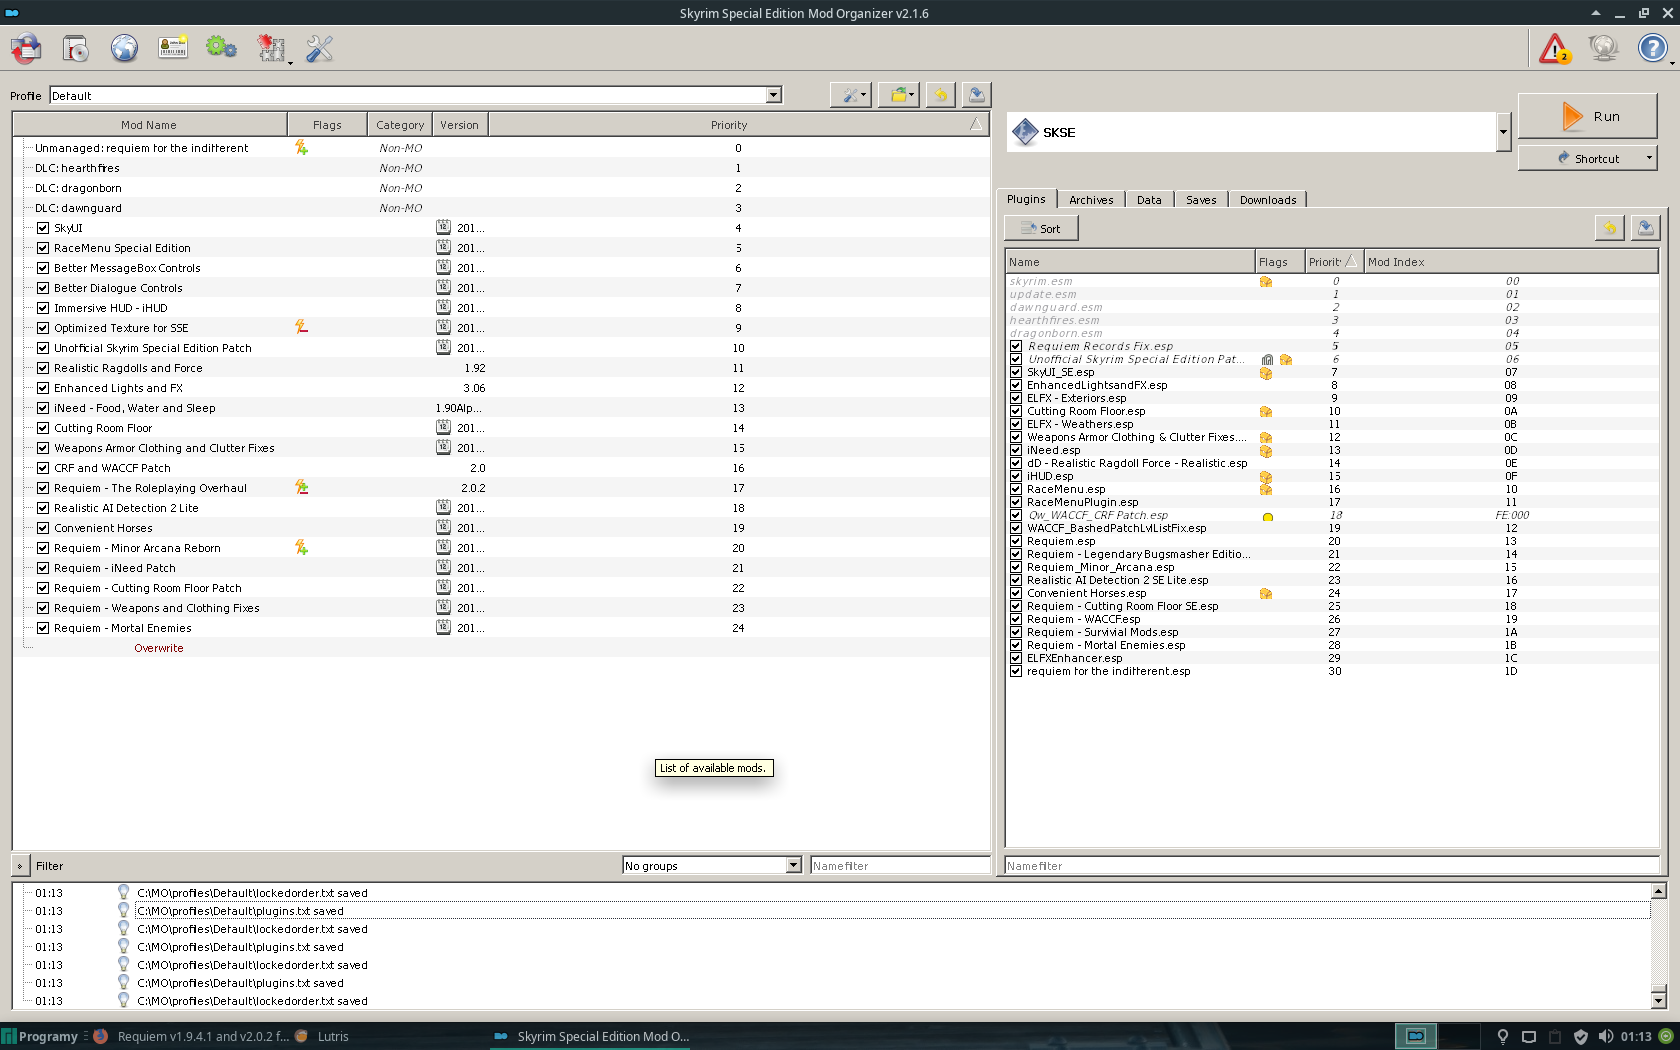Screen dimensions: 1680x1050
Task: Uncheck RaceMenu Special Edition mod
Action: pos(43,248)
